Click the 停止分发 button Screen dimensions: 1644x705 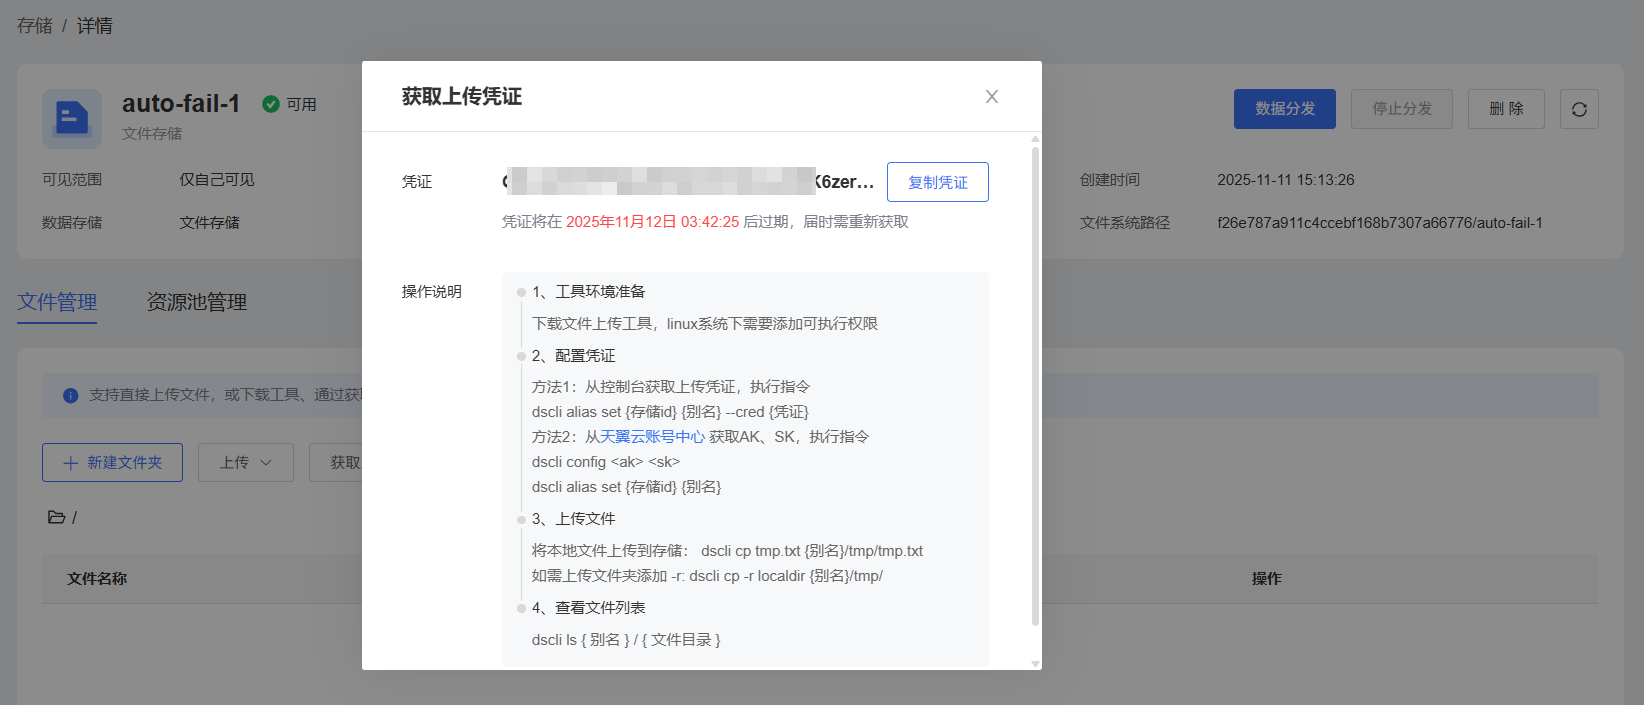1401,109
